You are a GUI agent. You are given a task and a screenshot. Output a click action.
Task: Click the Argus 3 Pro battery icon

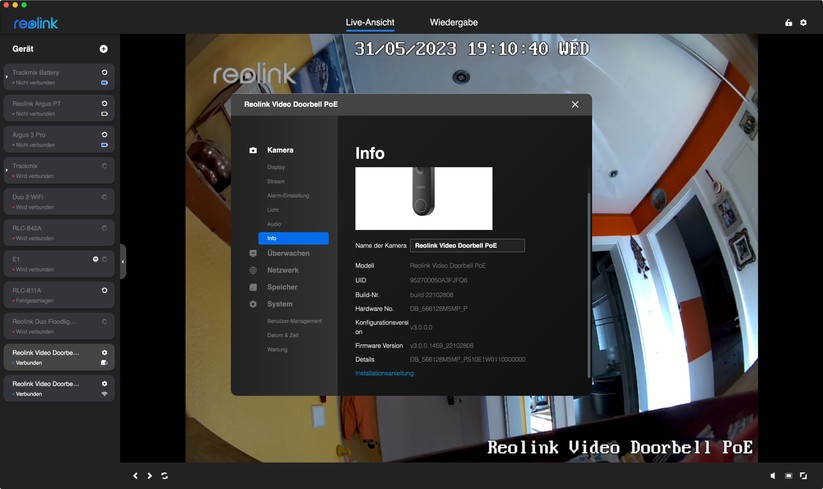point(104,145)
